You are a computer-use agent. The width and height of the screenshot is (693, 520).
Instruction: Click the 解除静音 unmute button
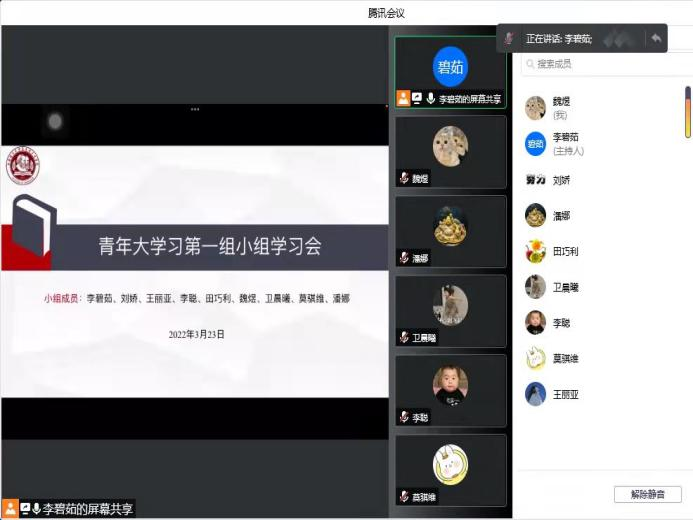click(x=647, y=494)
